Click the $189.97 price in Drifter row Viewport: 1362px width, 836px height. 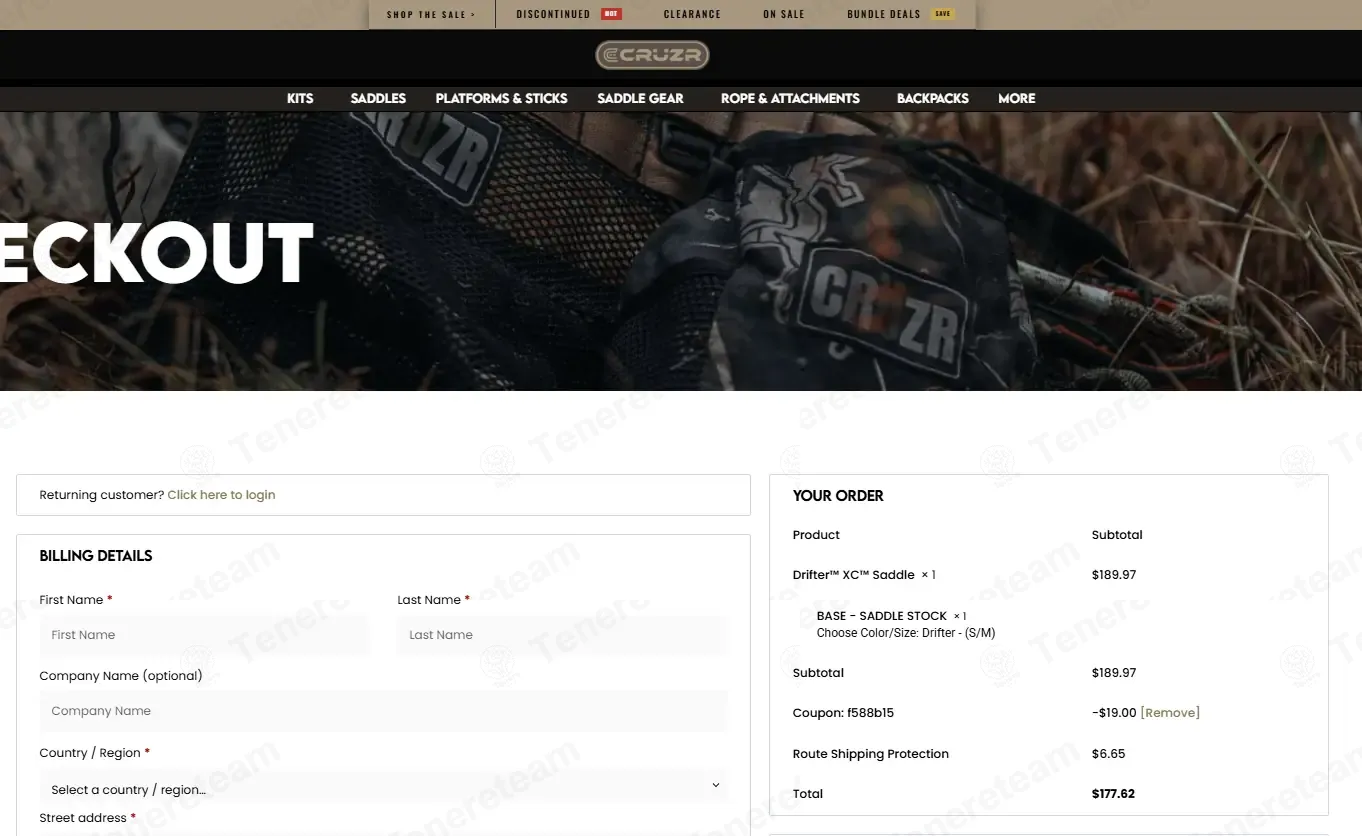(1114, 575)
